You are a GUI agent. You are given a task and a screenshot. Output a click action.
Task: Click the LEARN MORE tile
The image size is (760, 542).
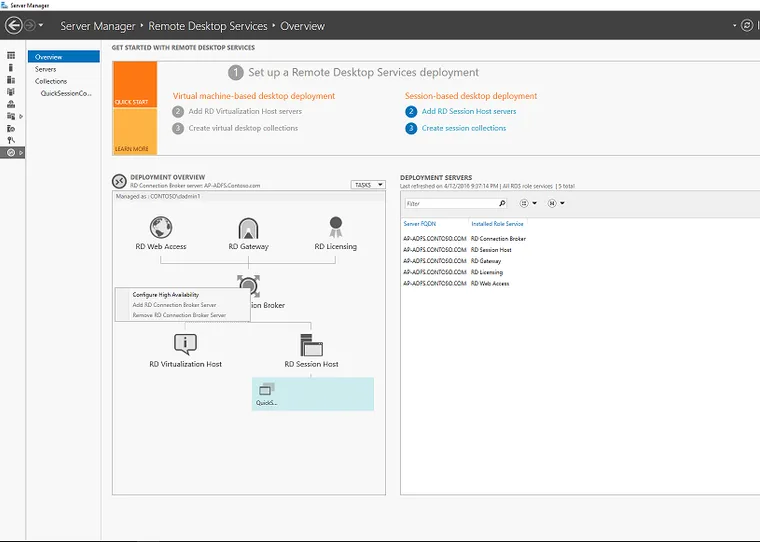point(135,131)
